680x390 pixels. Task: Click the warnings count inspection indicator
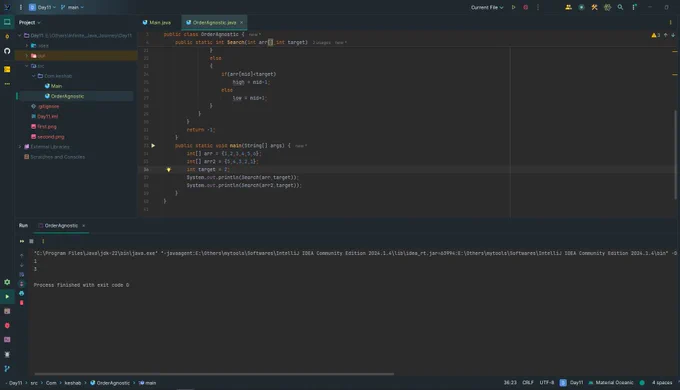coord(656,35)
